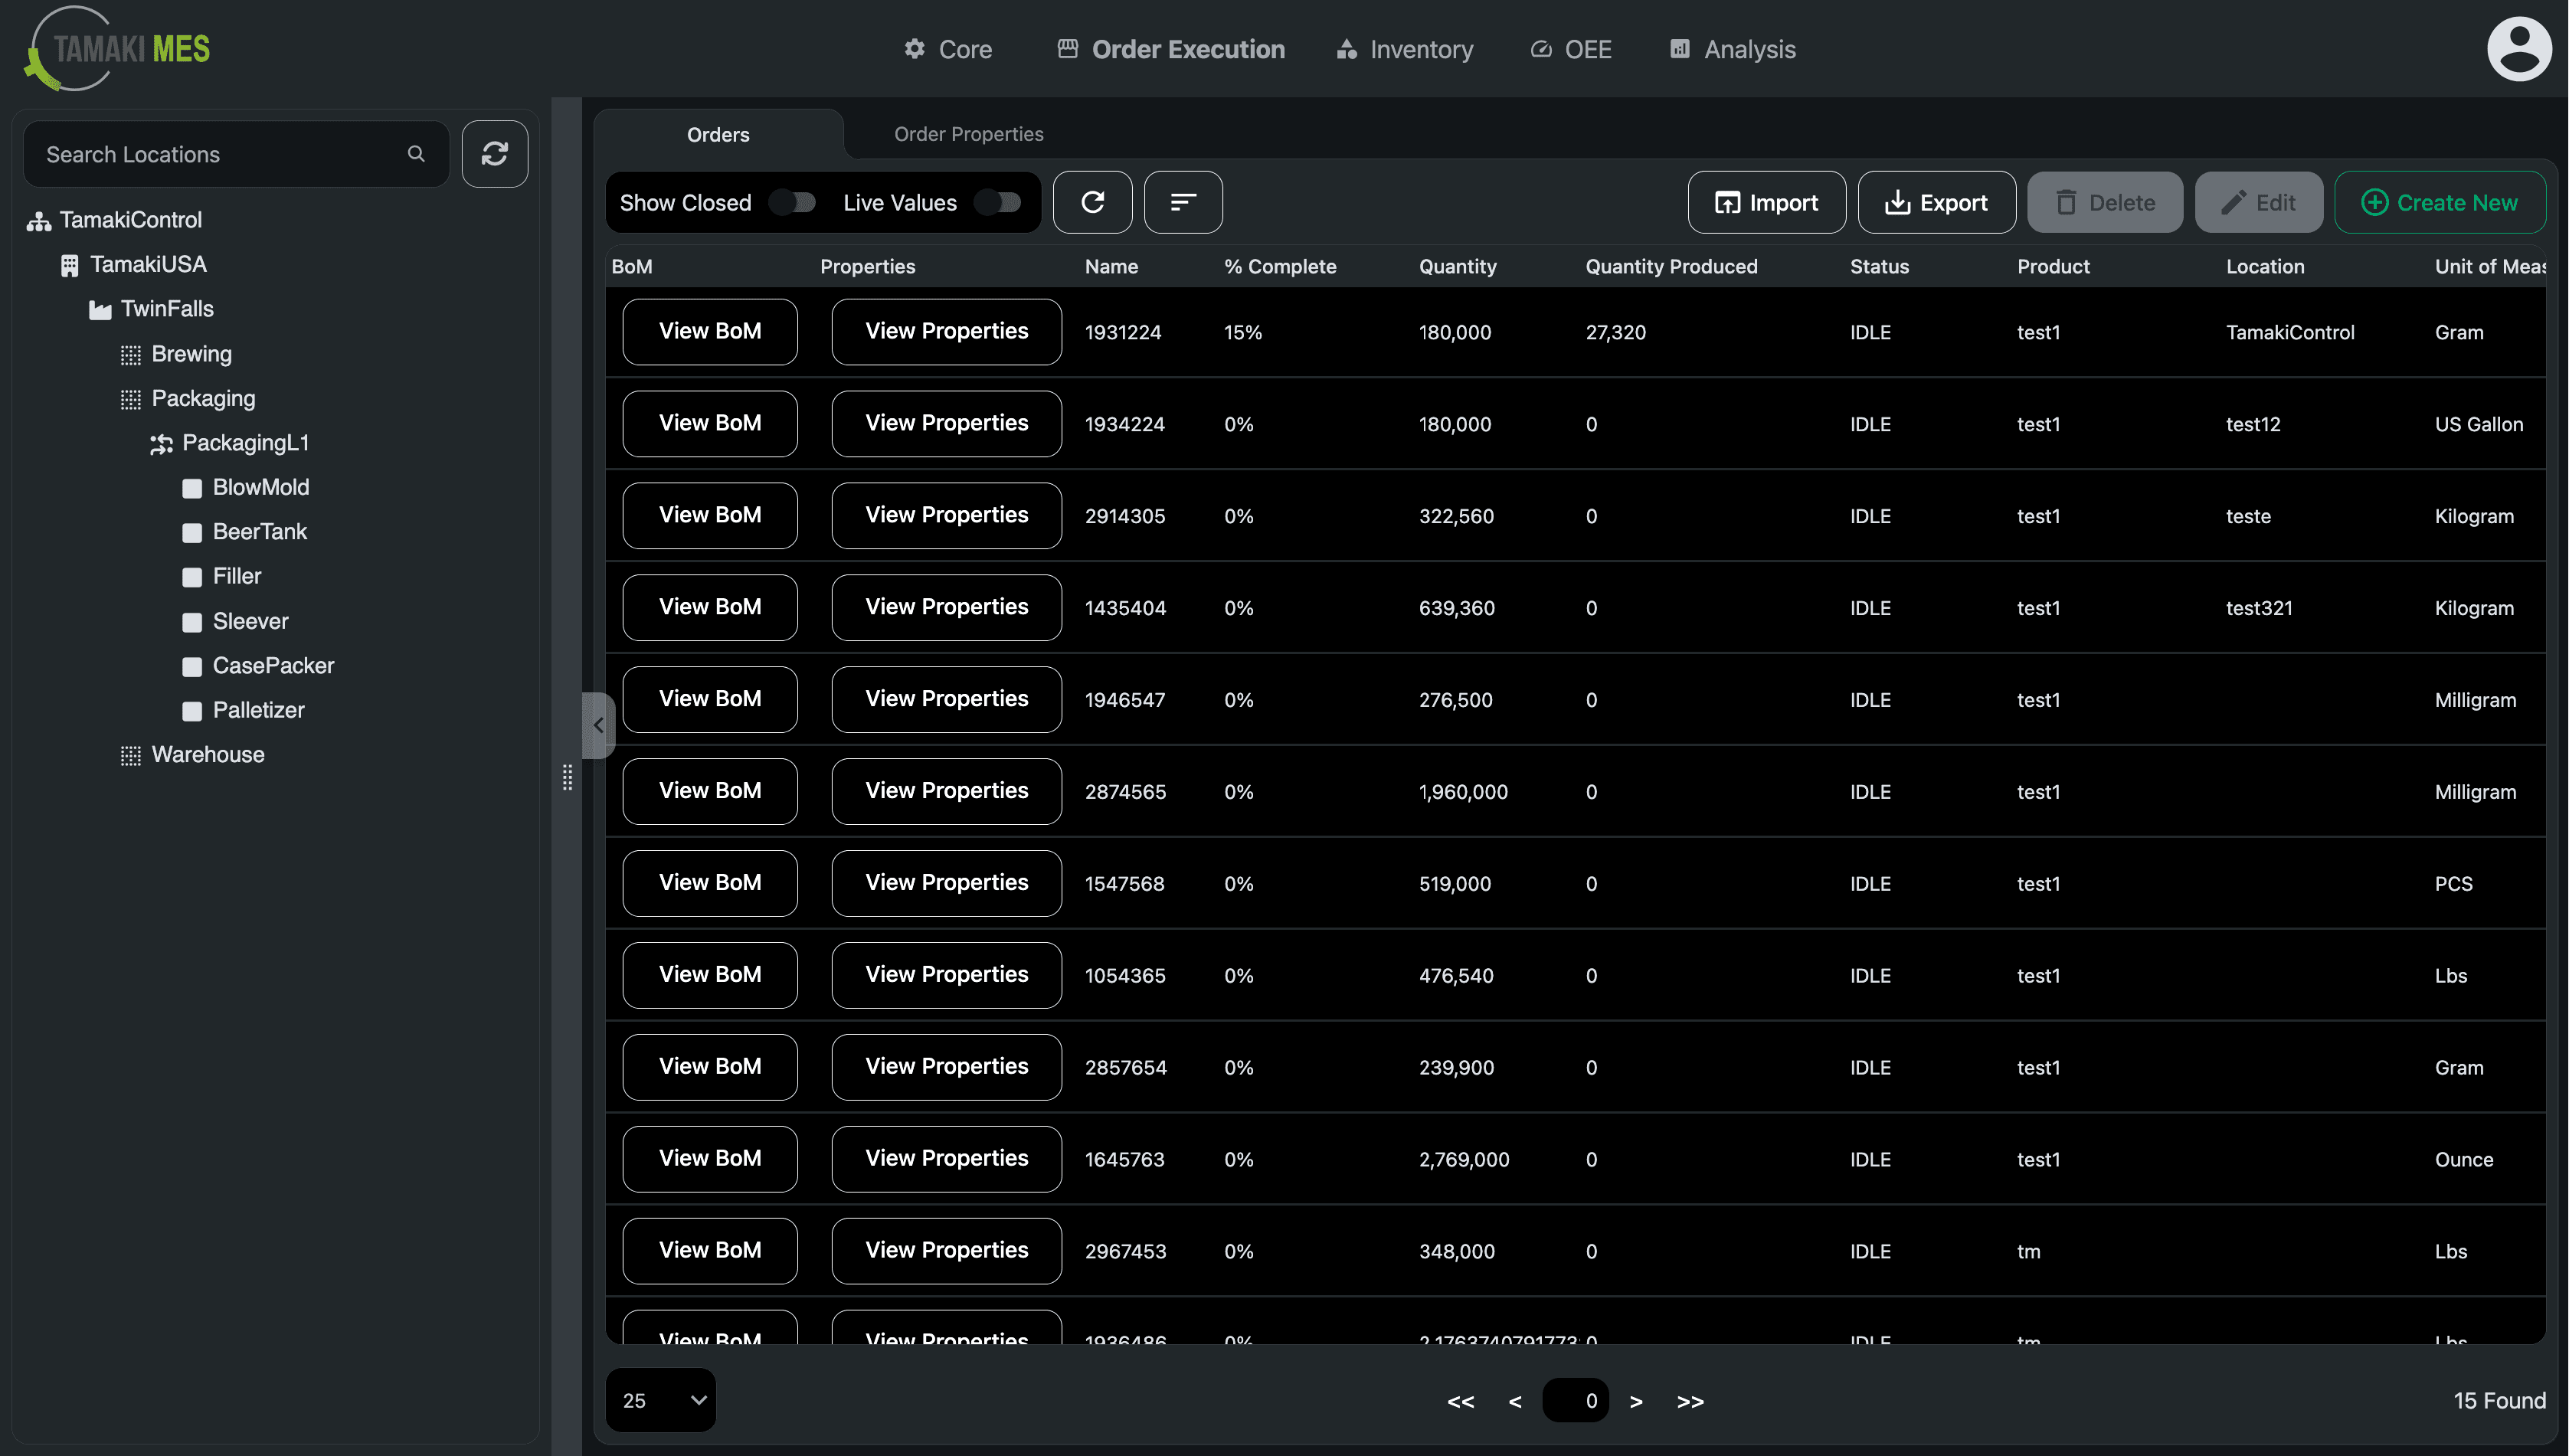The image size is (2569, 1456).
Task: Go to the previous page with <
Action: pyautogui.click(x=1515, y=1401)
